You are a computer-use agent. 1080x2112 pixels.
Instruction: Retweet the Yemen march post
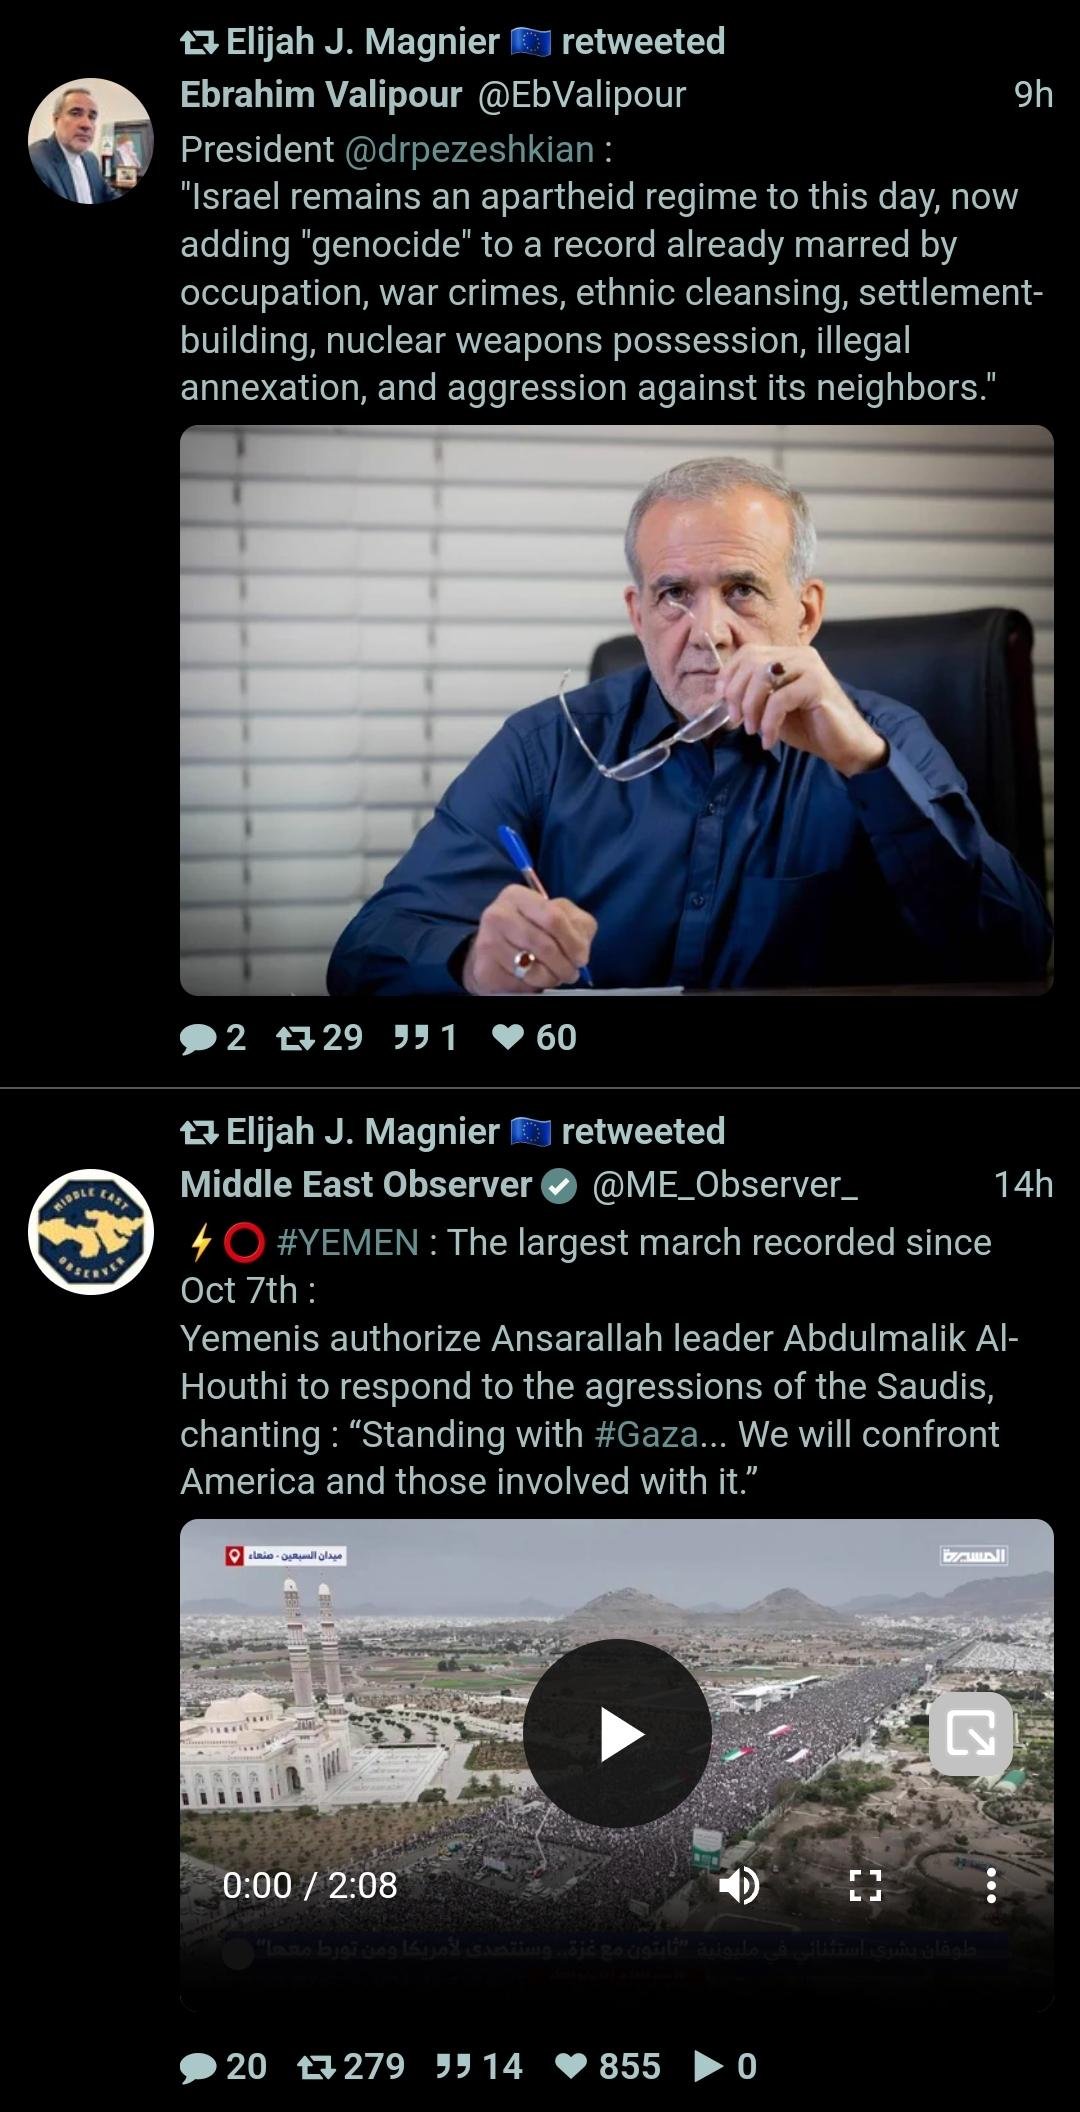pyautogui.click(x=351, y=2067)
